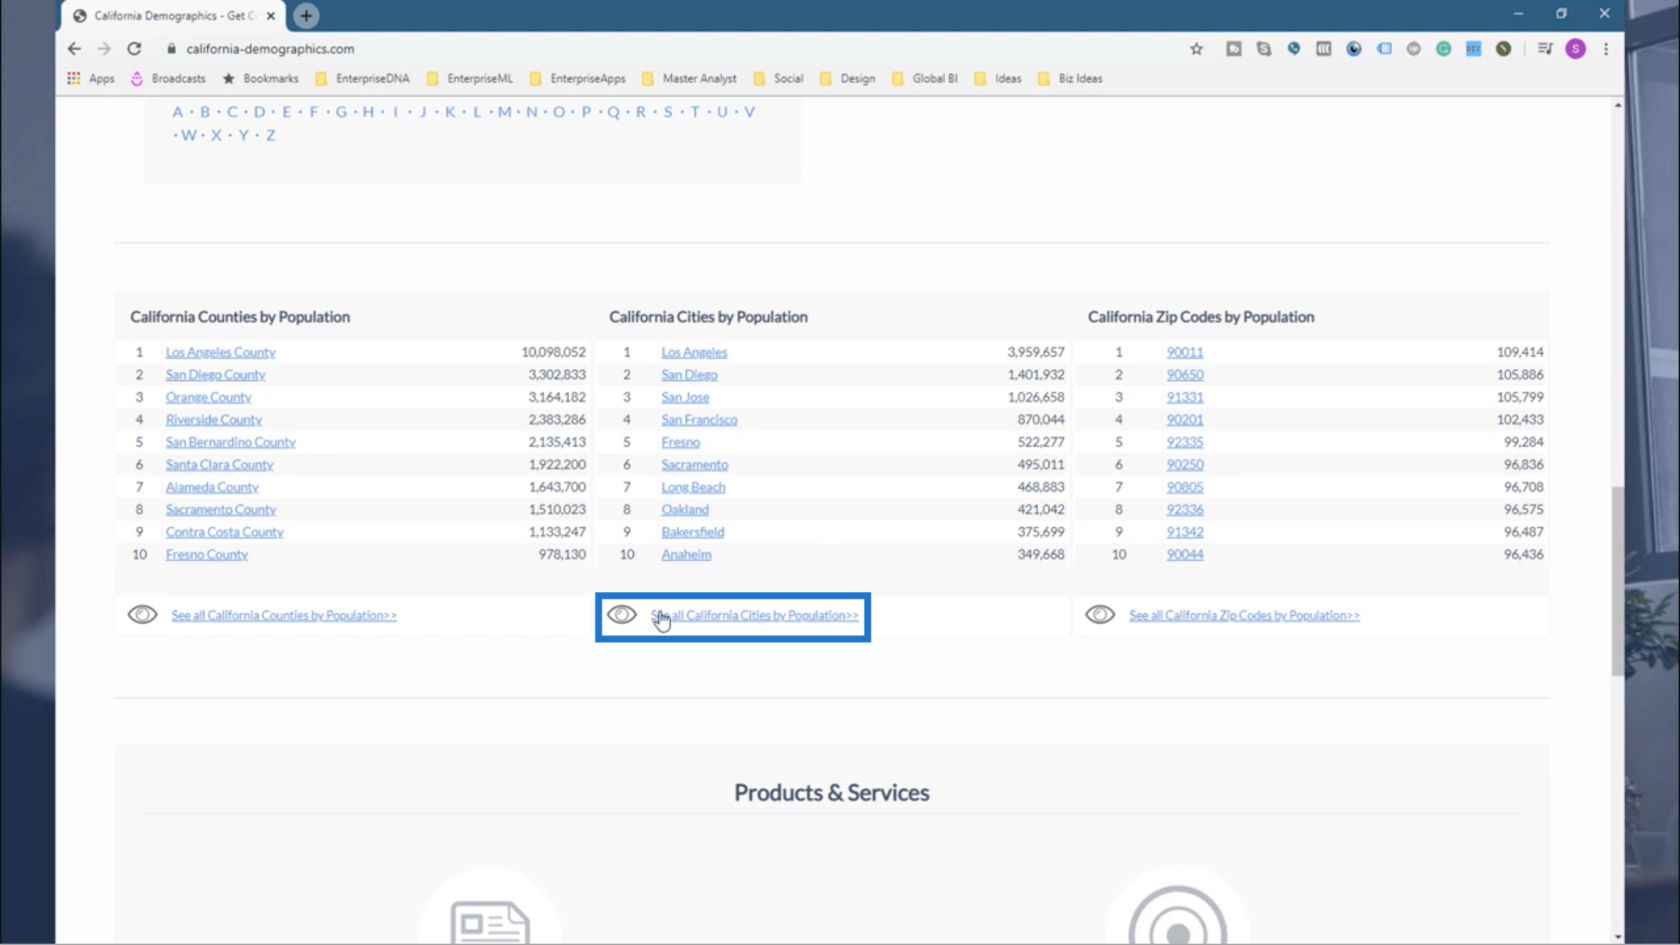Click the Products & Services heading
1680x945 pixels.
[831, 792]
